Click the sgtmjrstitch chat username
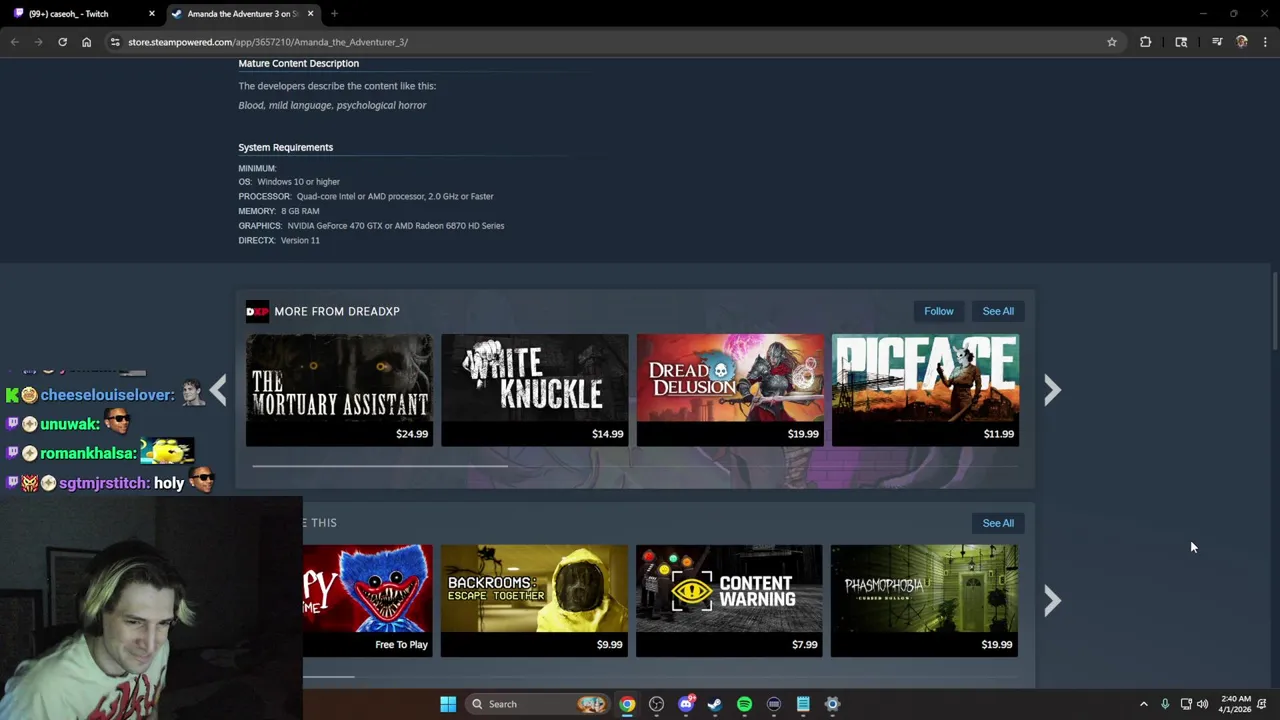Viewport: 1280px width, 720px height. tap(103, 483)
